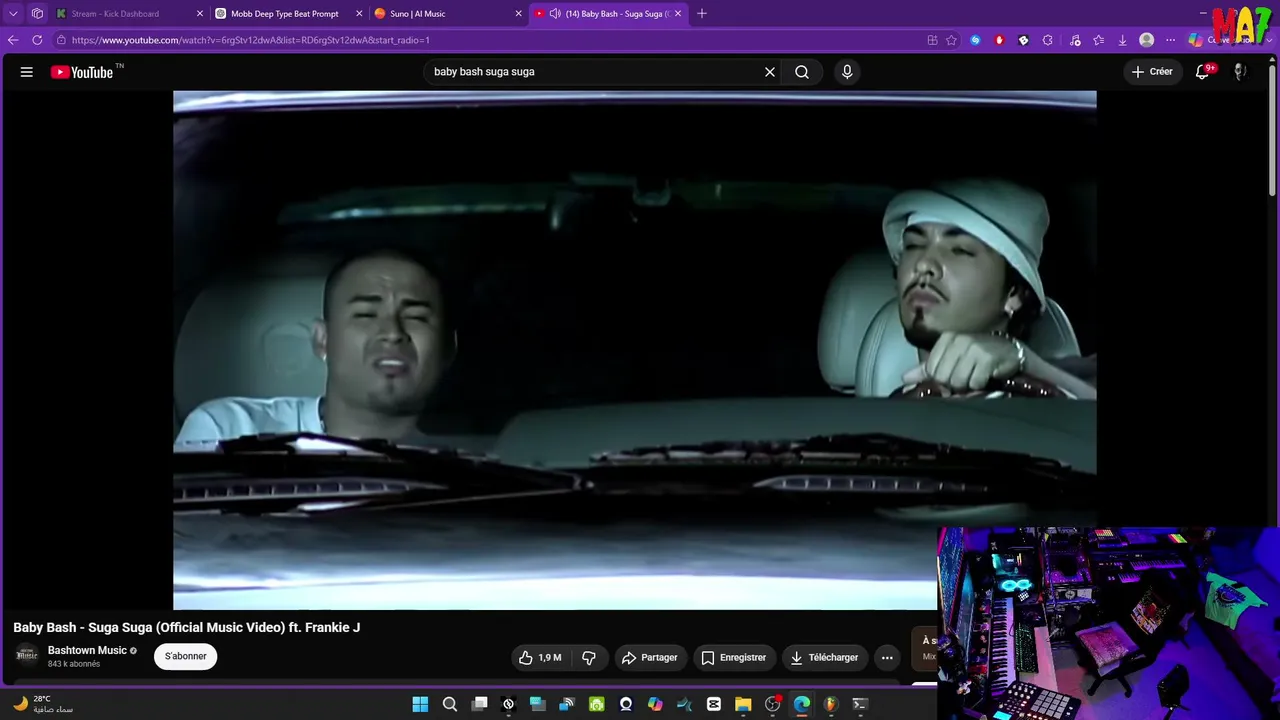Open the YouTube account avatar menu
The image size is (1280, 720).
1240,72
